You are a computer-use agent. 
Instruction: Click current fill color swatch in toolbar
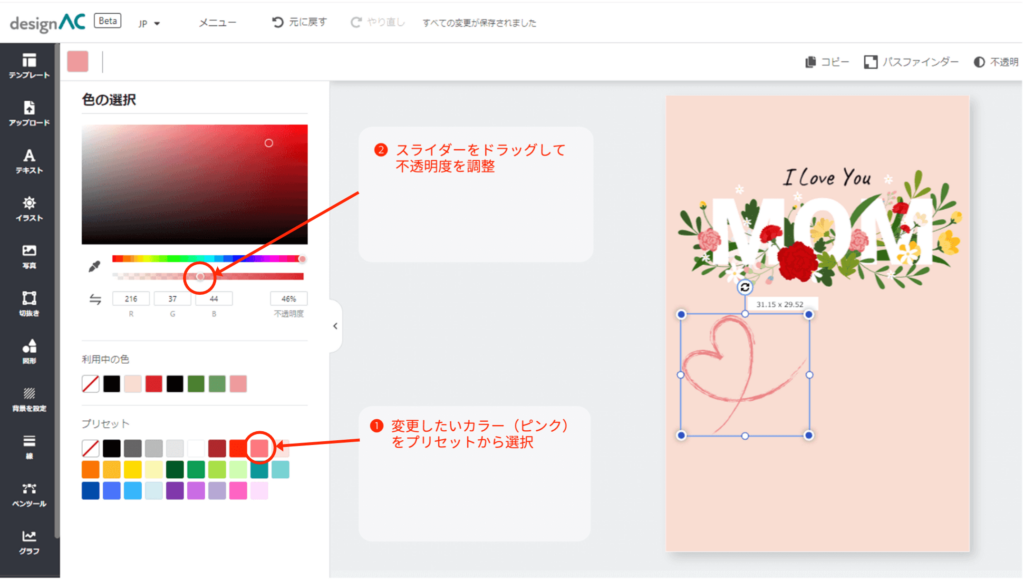(x=78, y=61)
